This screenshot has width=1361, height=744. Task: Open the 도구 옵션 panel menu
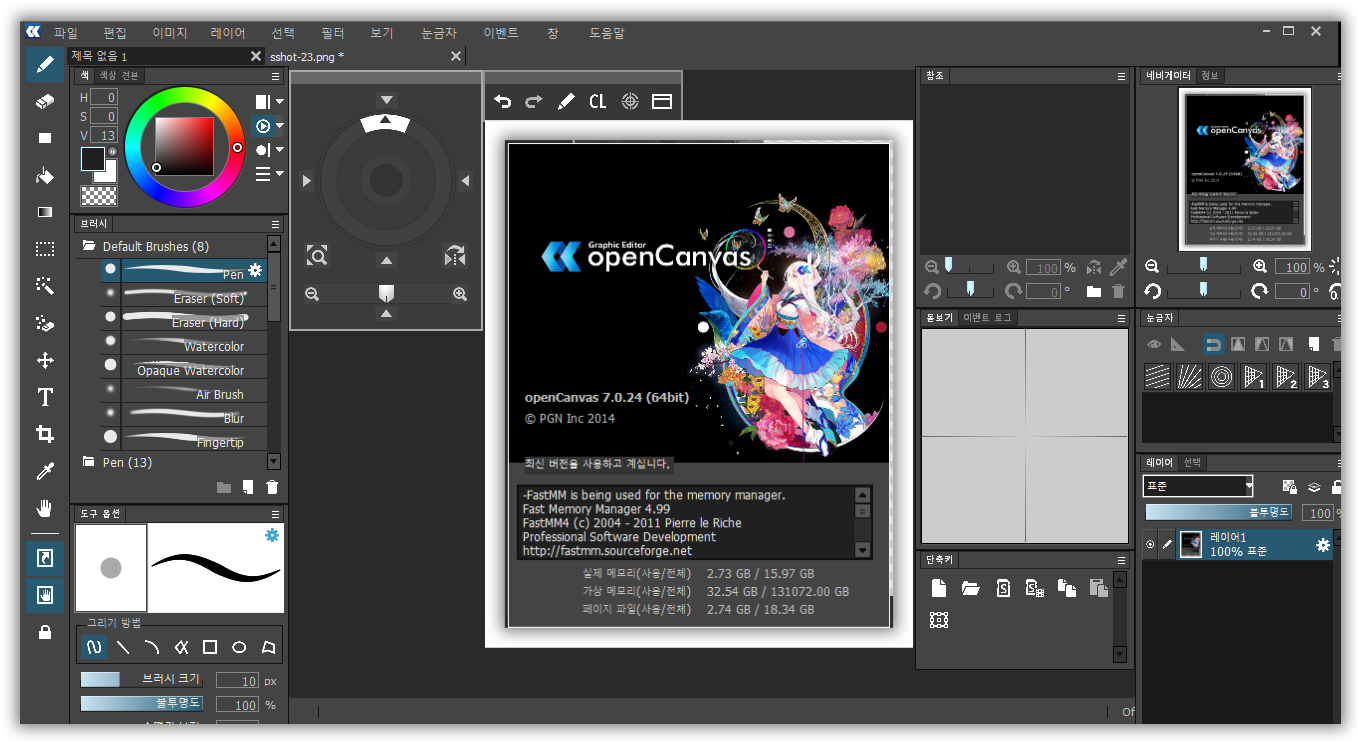tap(275, 513)
